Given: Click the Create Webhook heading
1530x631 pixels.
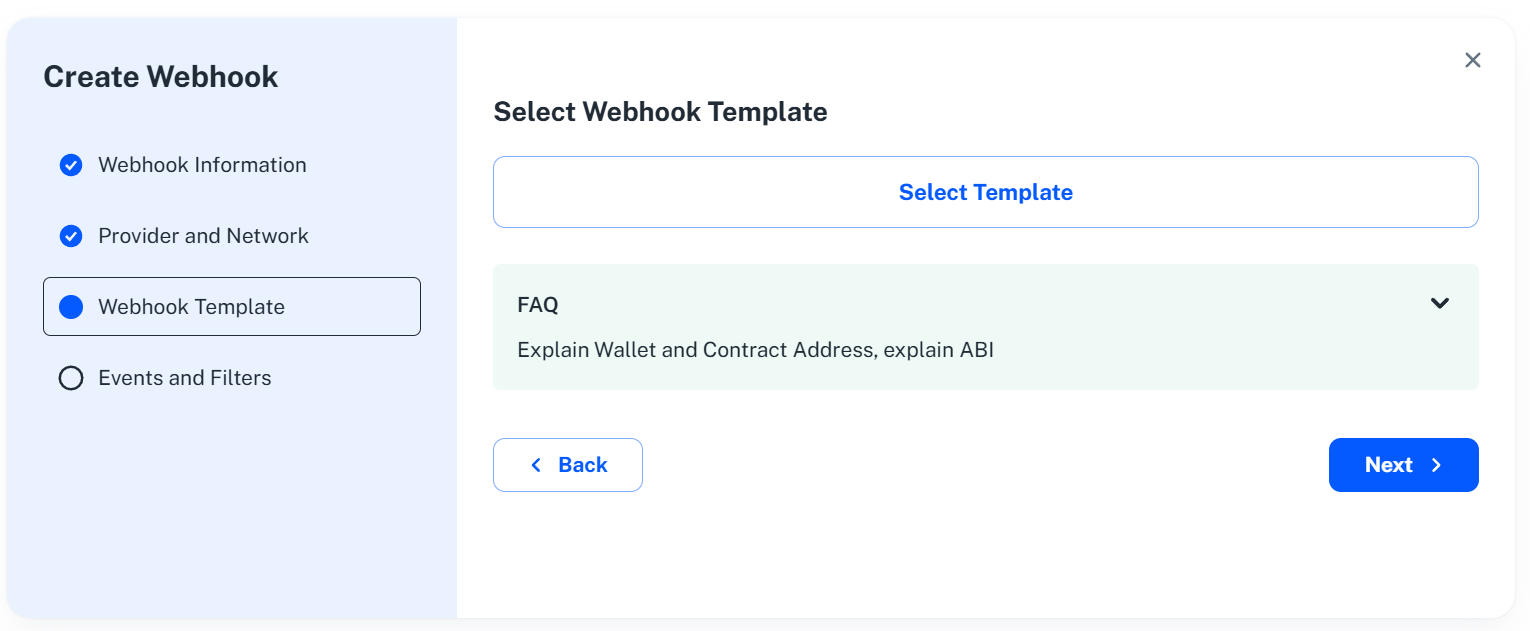Looking at the screenshot, I should click(161, 76).
